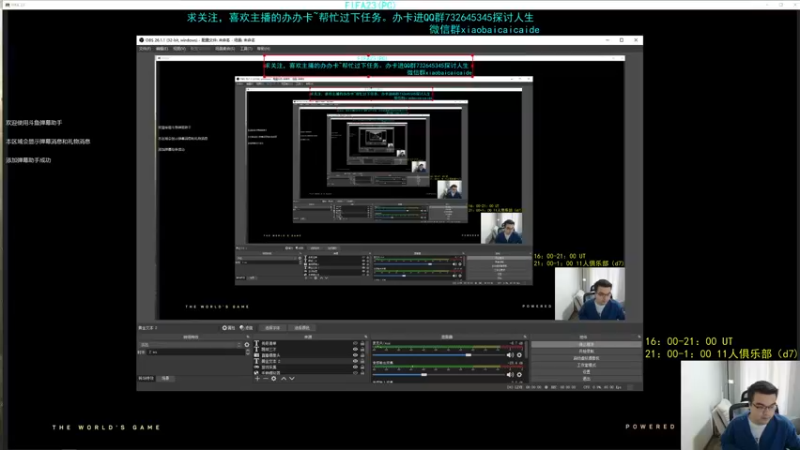Screen dimensions: 800x450
Task: Click 欢迎使用斗鱼弹幕助手 text on left
Action: click(34, 123)
